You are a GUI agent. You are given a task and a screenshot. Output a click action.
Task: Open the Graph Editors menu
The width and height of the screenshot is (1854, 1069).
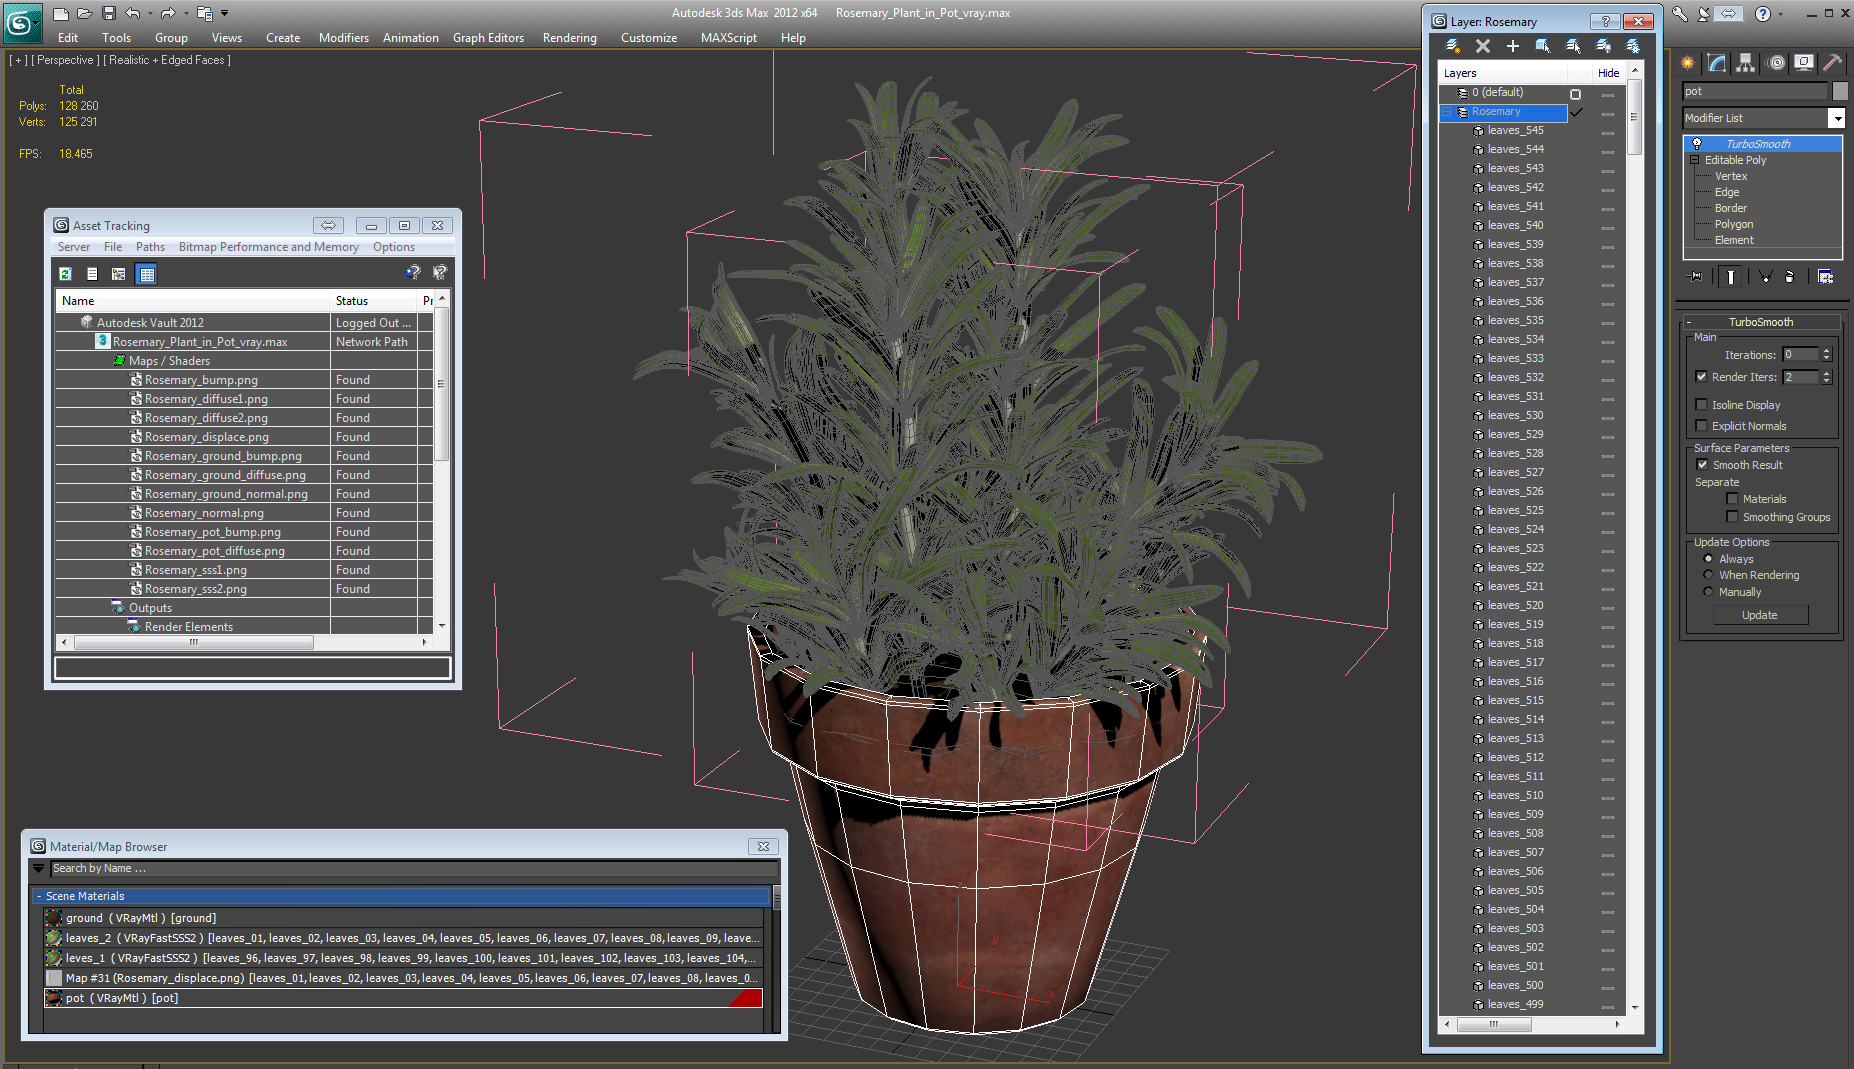click(x=488, y=38)
